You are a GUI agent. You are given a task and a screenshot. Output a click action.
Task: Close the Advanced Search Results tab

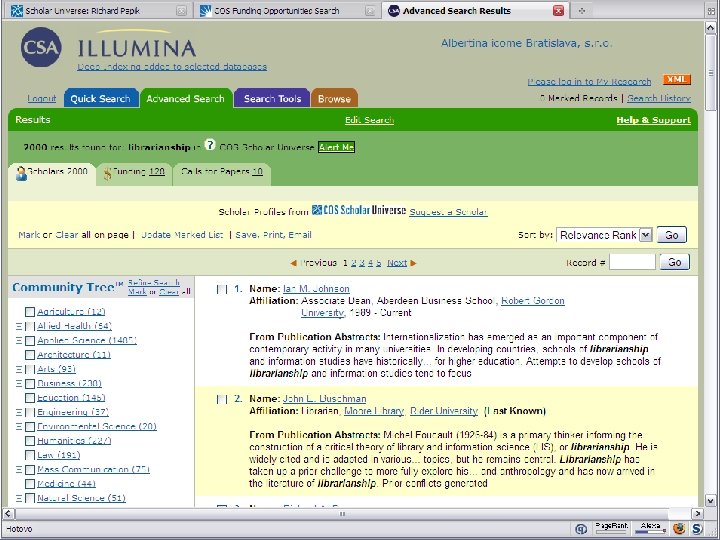pos(558,11)
